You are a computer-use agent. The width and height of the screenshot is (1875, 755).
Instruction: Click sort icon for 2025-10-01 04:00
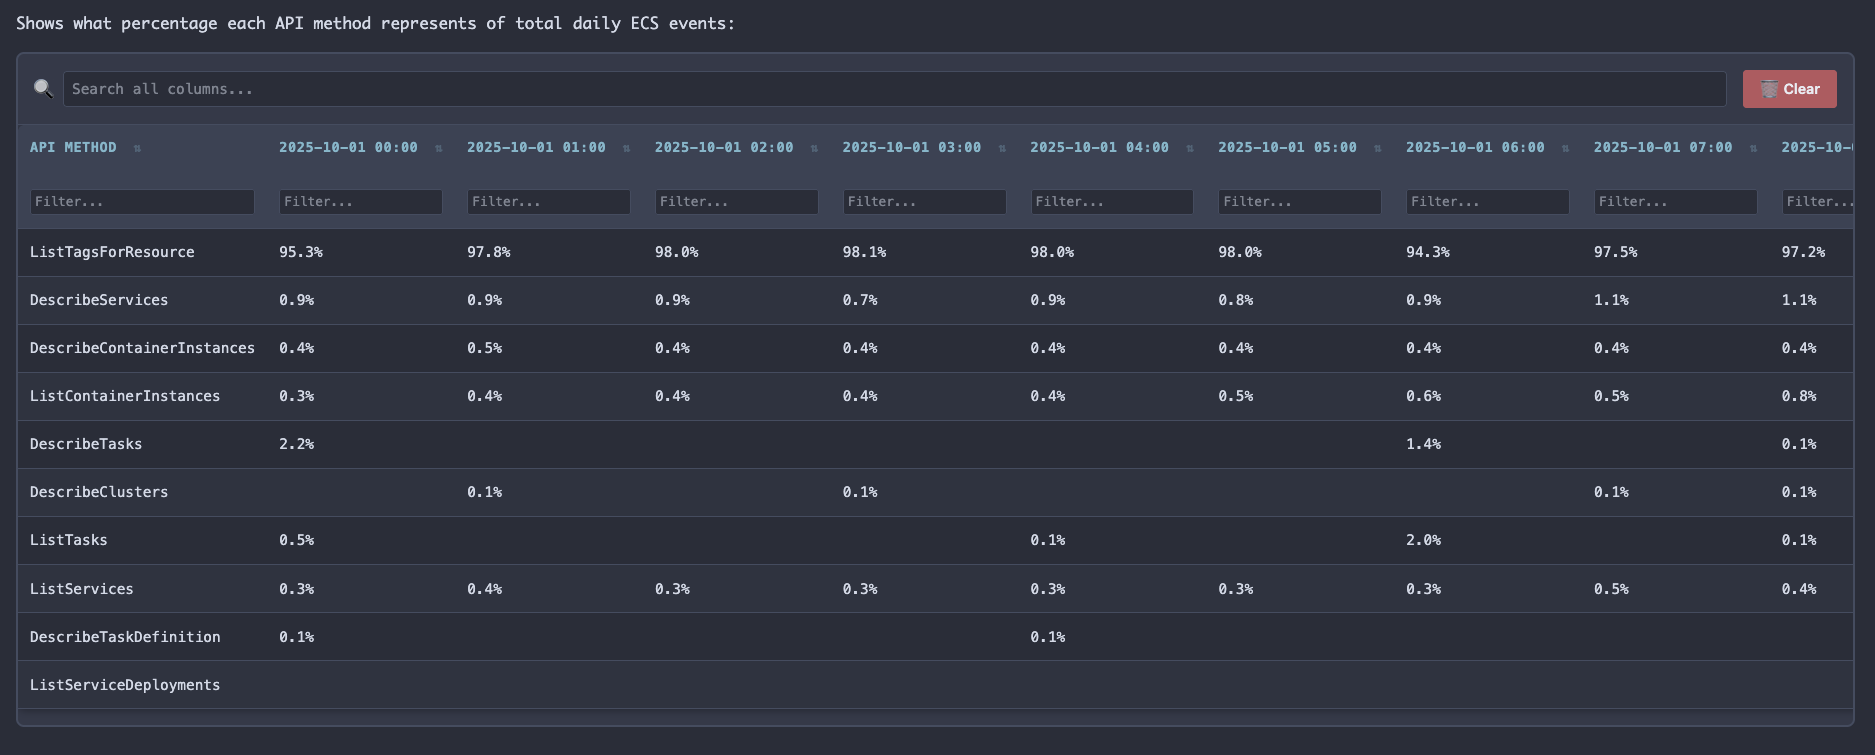click(1190, 148)
